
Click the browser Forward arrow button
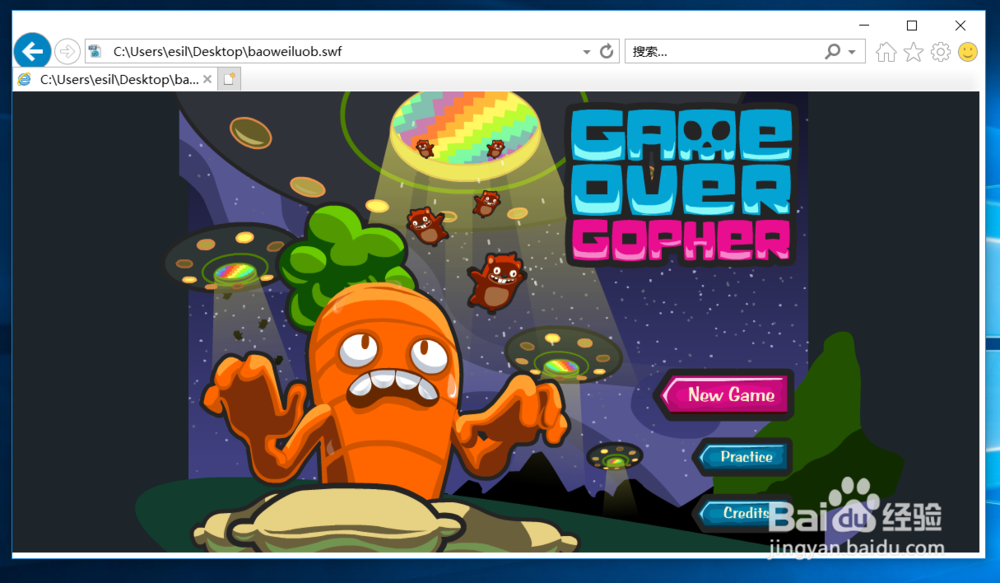pos(67,52)
